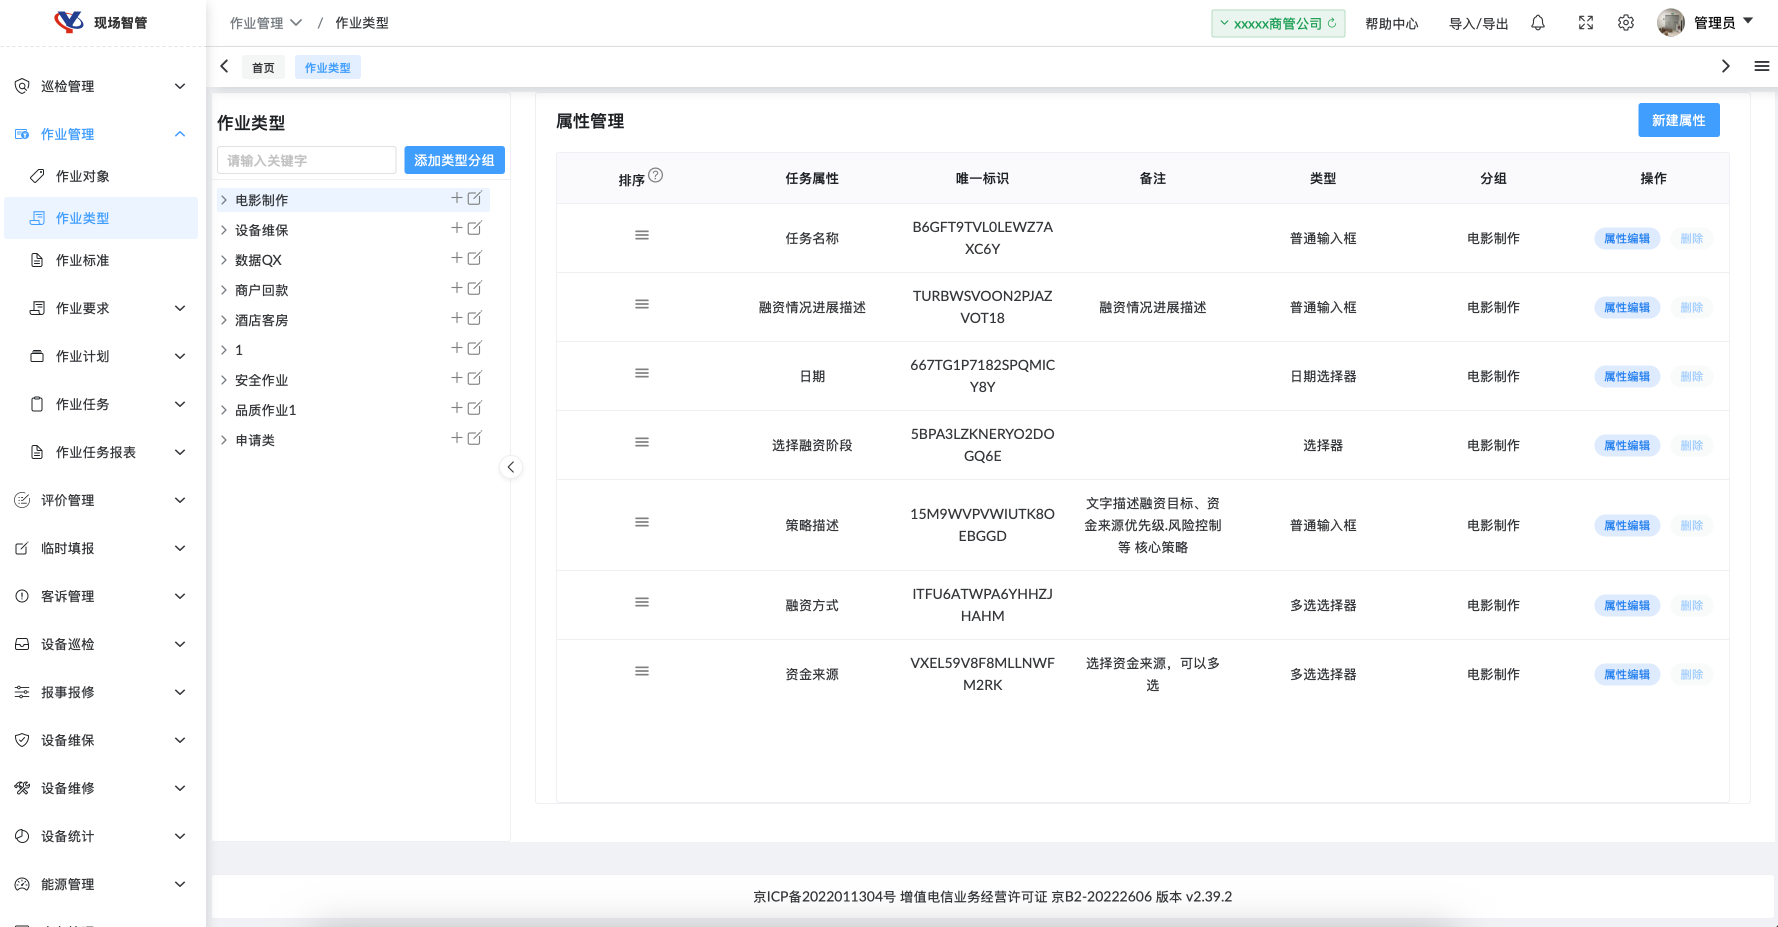Click the keyword search input field

pyautogui.click(x=306, y=160)
